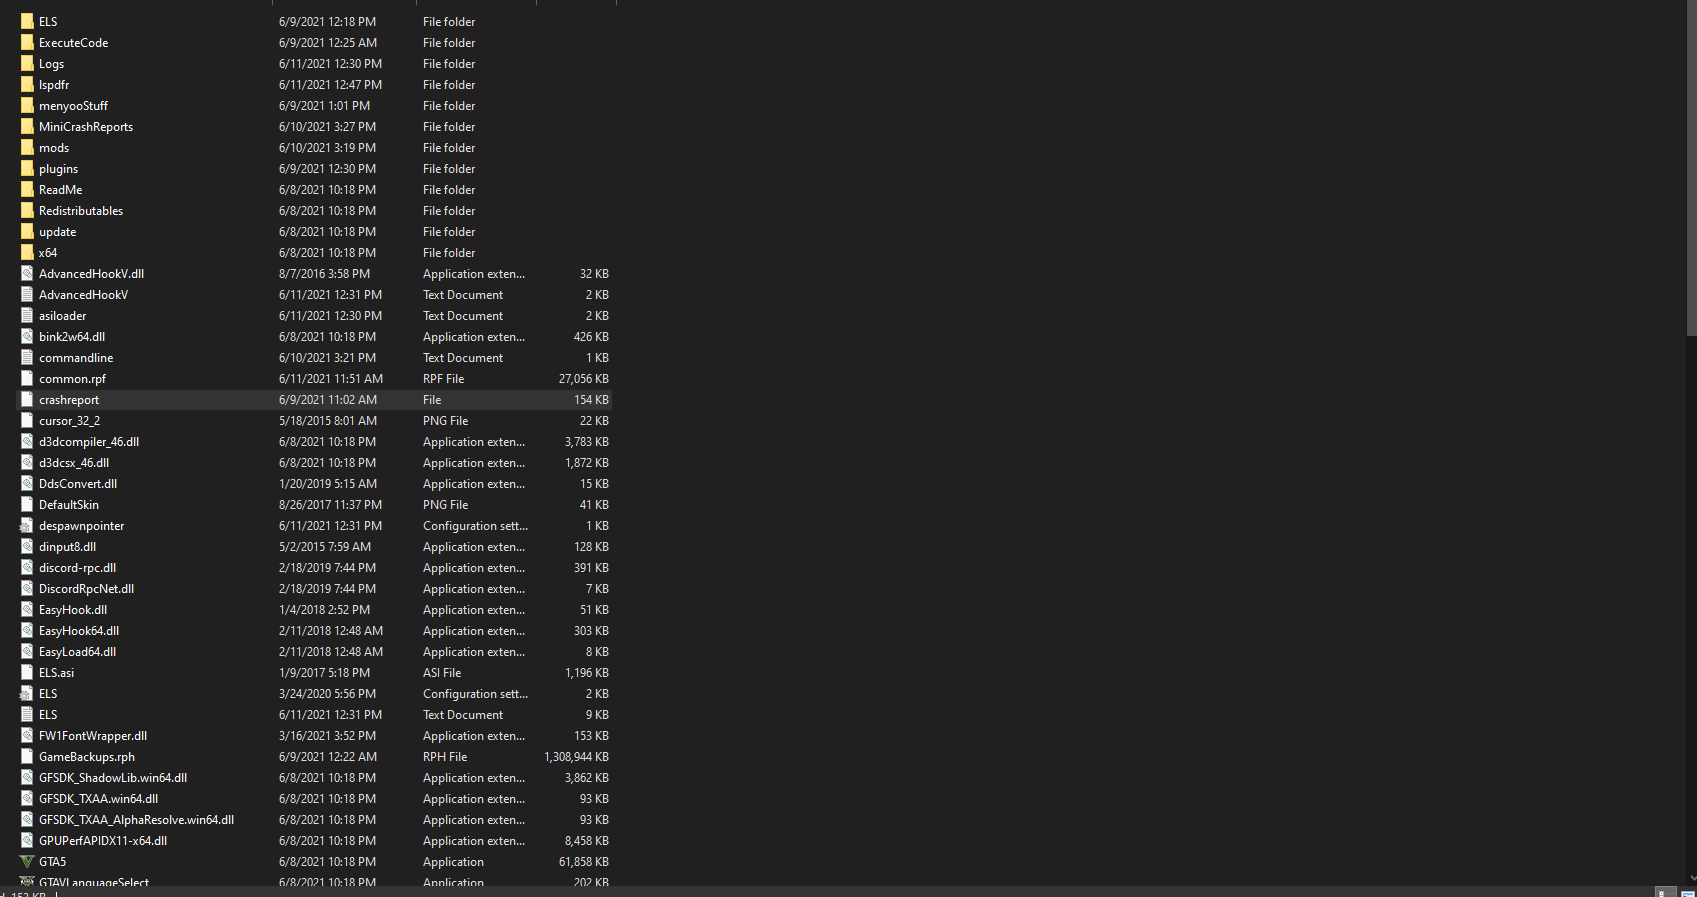Screen dimensions: 1697x897
Task: Click the 1,196 KB size value
Action: (587, 673)
